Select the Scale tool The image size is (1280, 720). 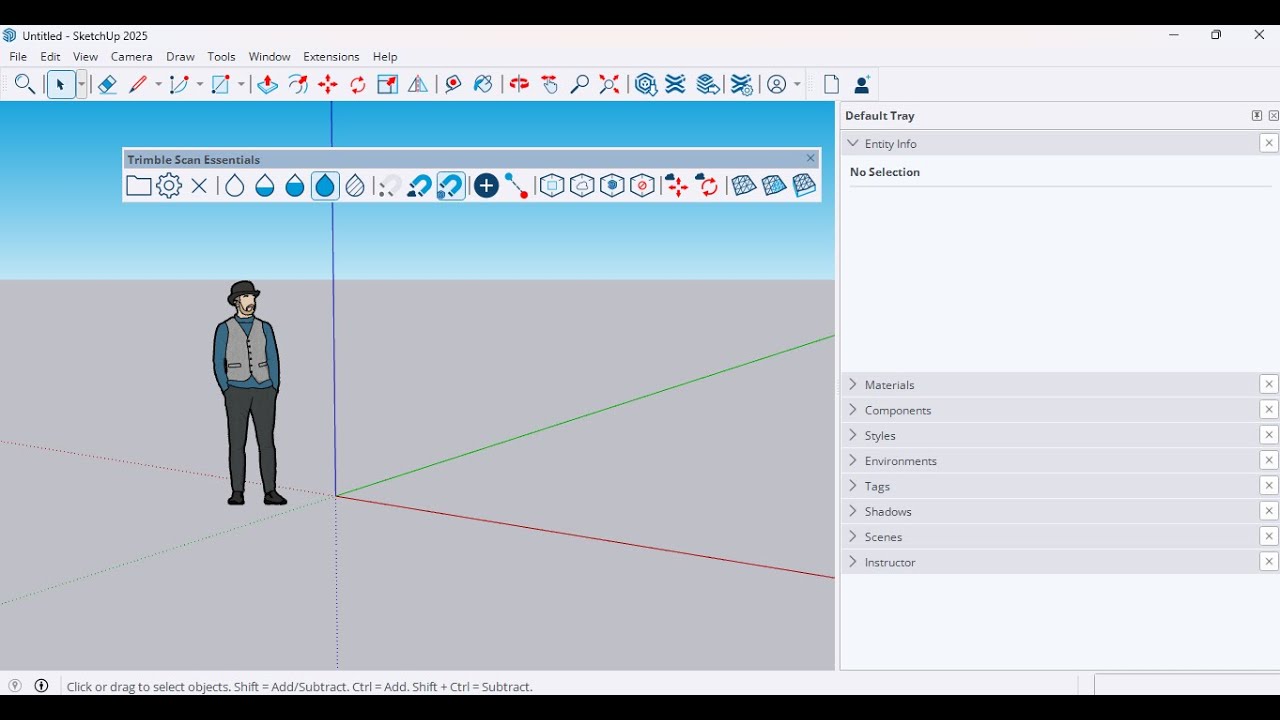click(x=388, y=85)
